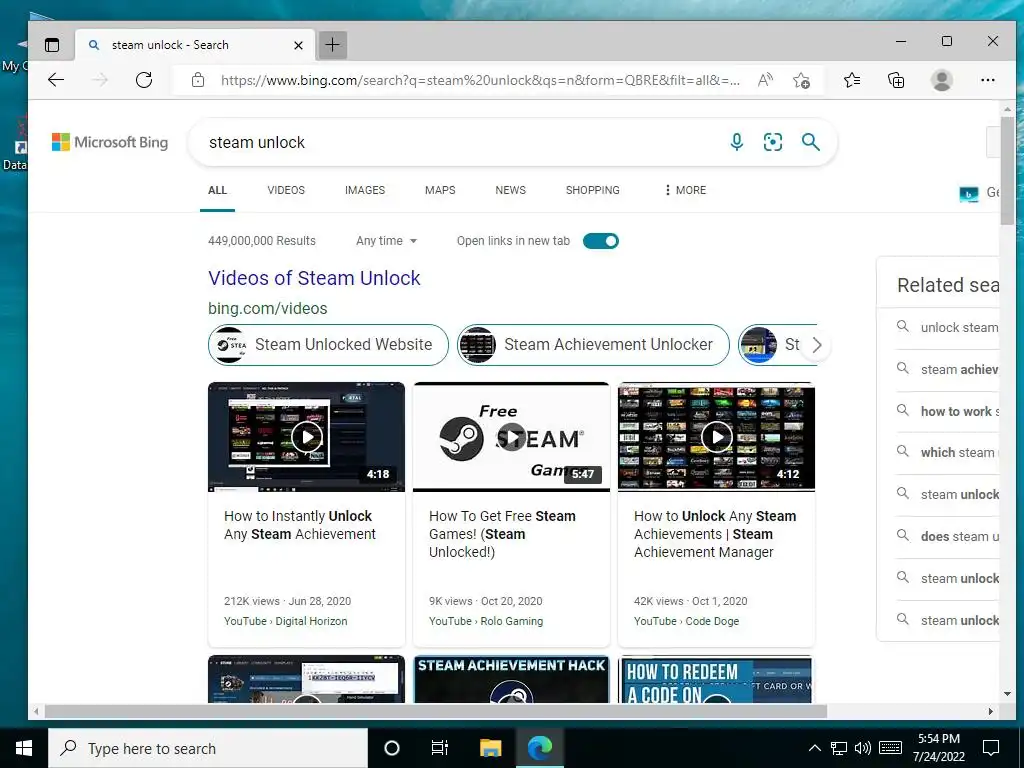This screenshot has height=768, width=1024.
Task: Show hidden system tray icons
Action: coord(814,748)
